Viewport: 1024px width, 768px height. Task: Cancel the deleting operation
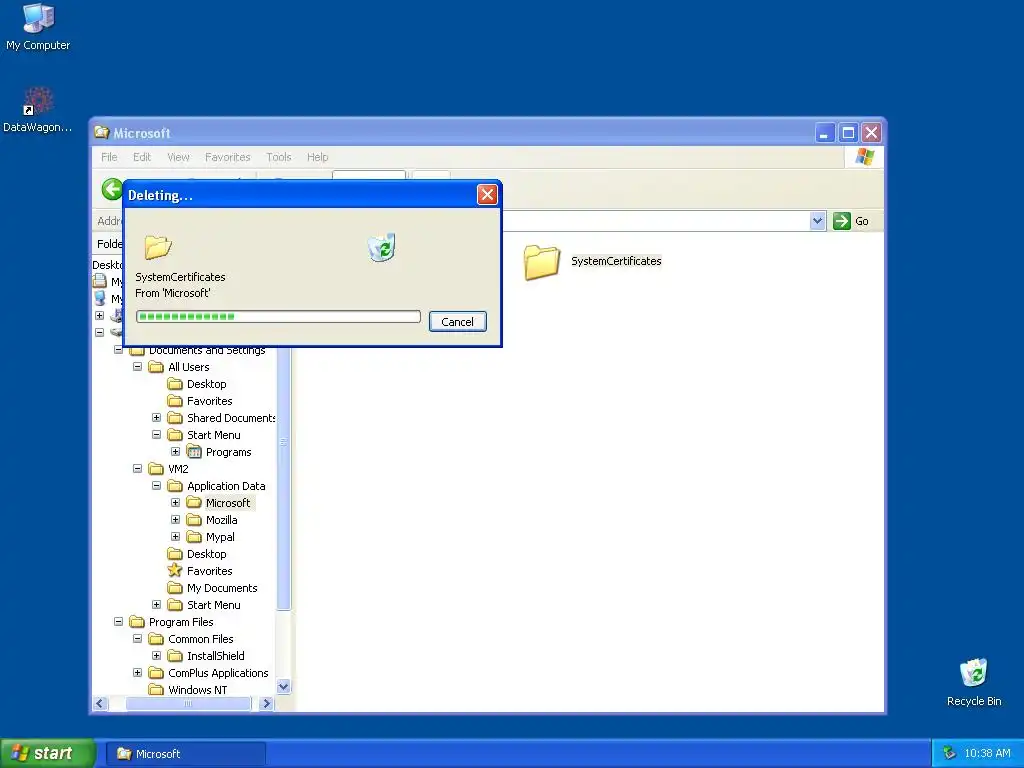[457, 321]
